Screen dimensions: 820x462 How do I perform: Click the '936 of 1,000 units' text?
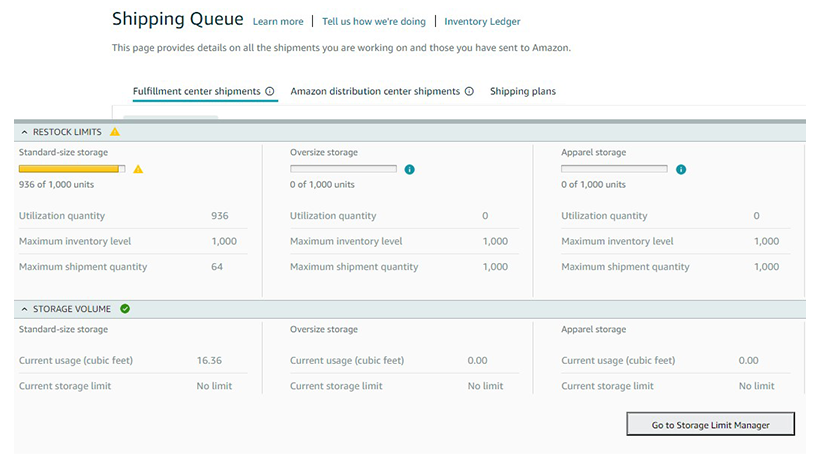[56, 184]
